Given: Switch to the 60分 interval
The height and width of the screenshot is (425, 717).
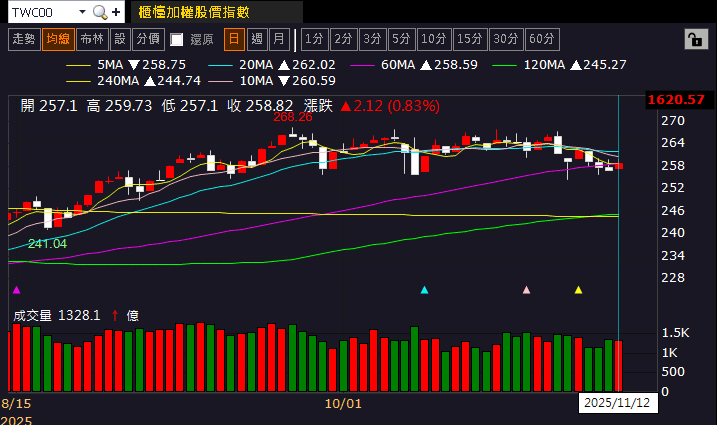Looking at the screenshot, I should click(x=542, y=39).
